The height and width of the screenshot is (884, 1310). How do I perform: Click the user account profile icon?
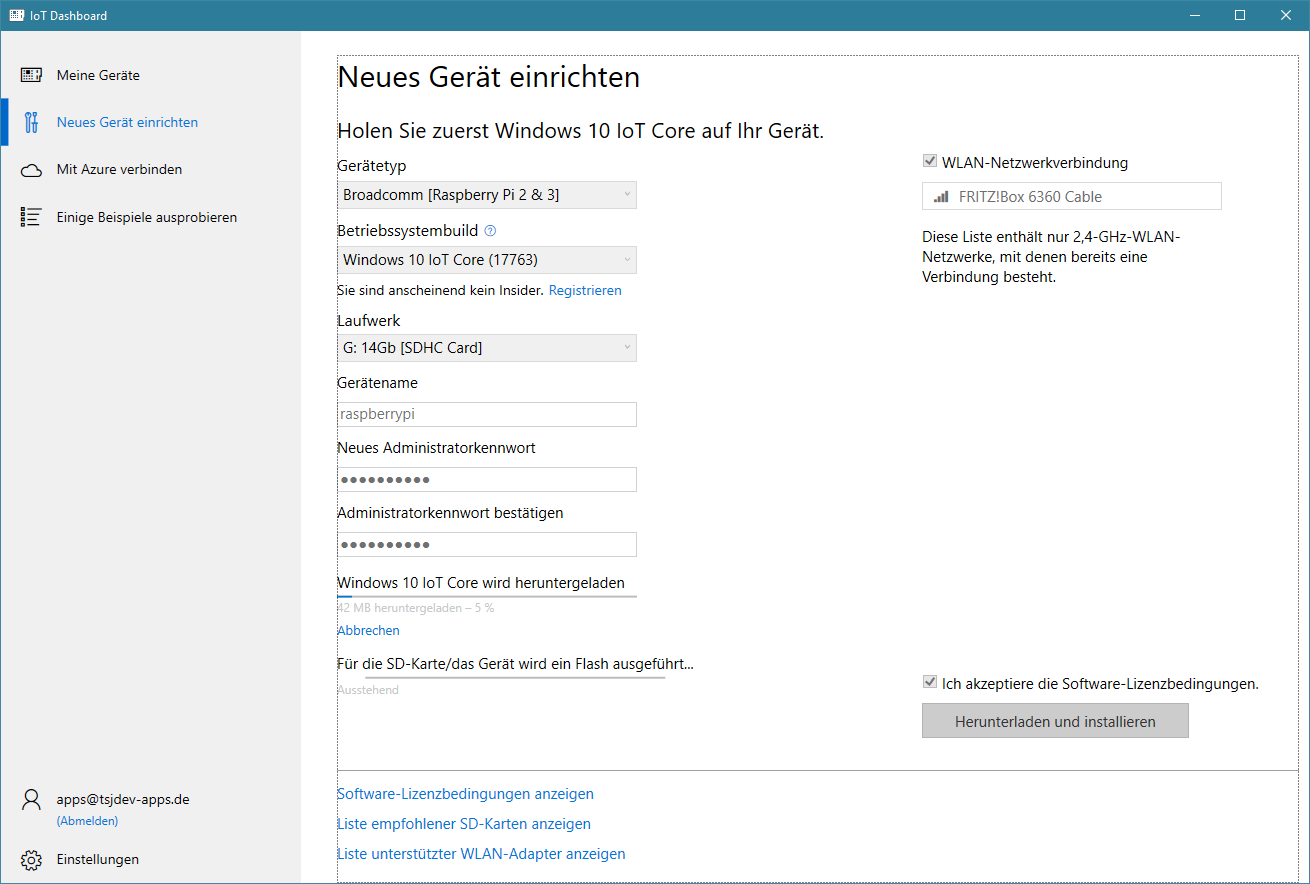32,800
